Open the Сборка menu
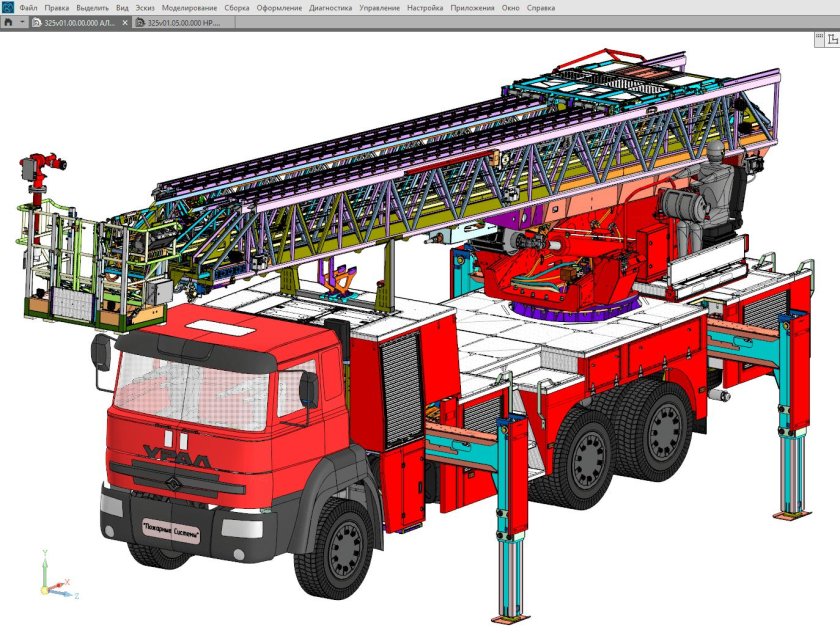The width and height of the screenshot is (840, 633). tap(237, 7)
